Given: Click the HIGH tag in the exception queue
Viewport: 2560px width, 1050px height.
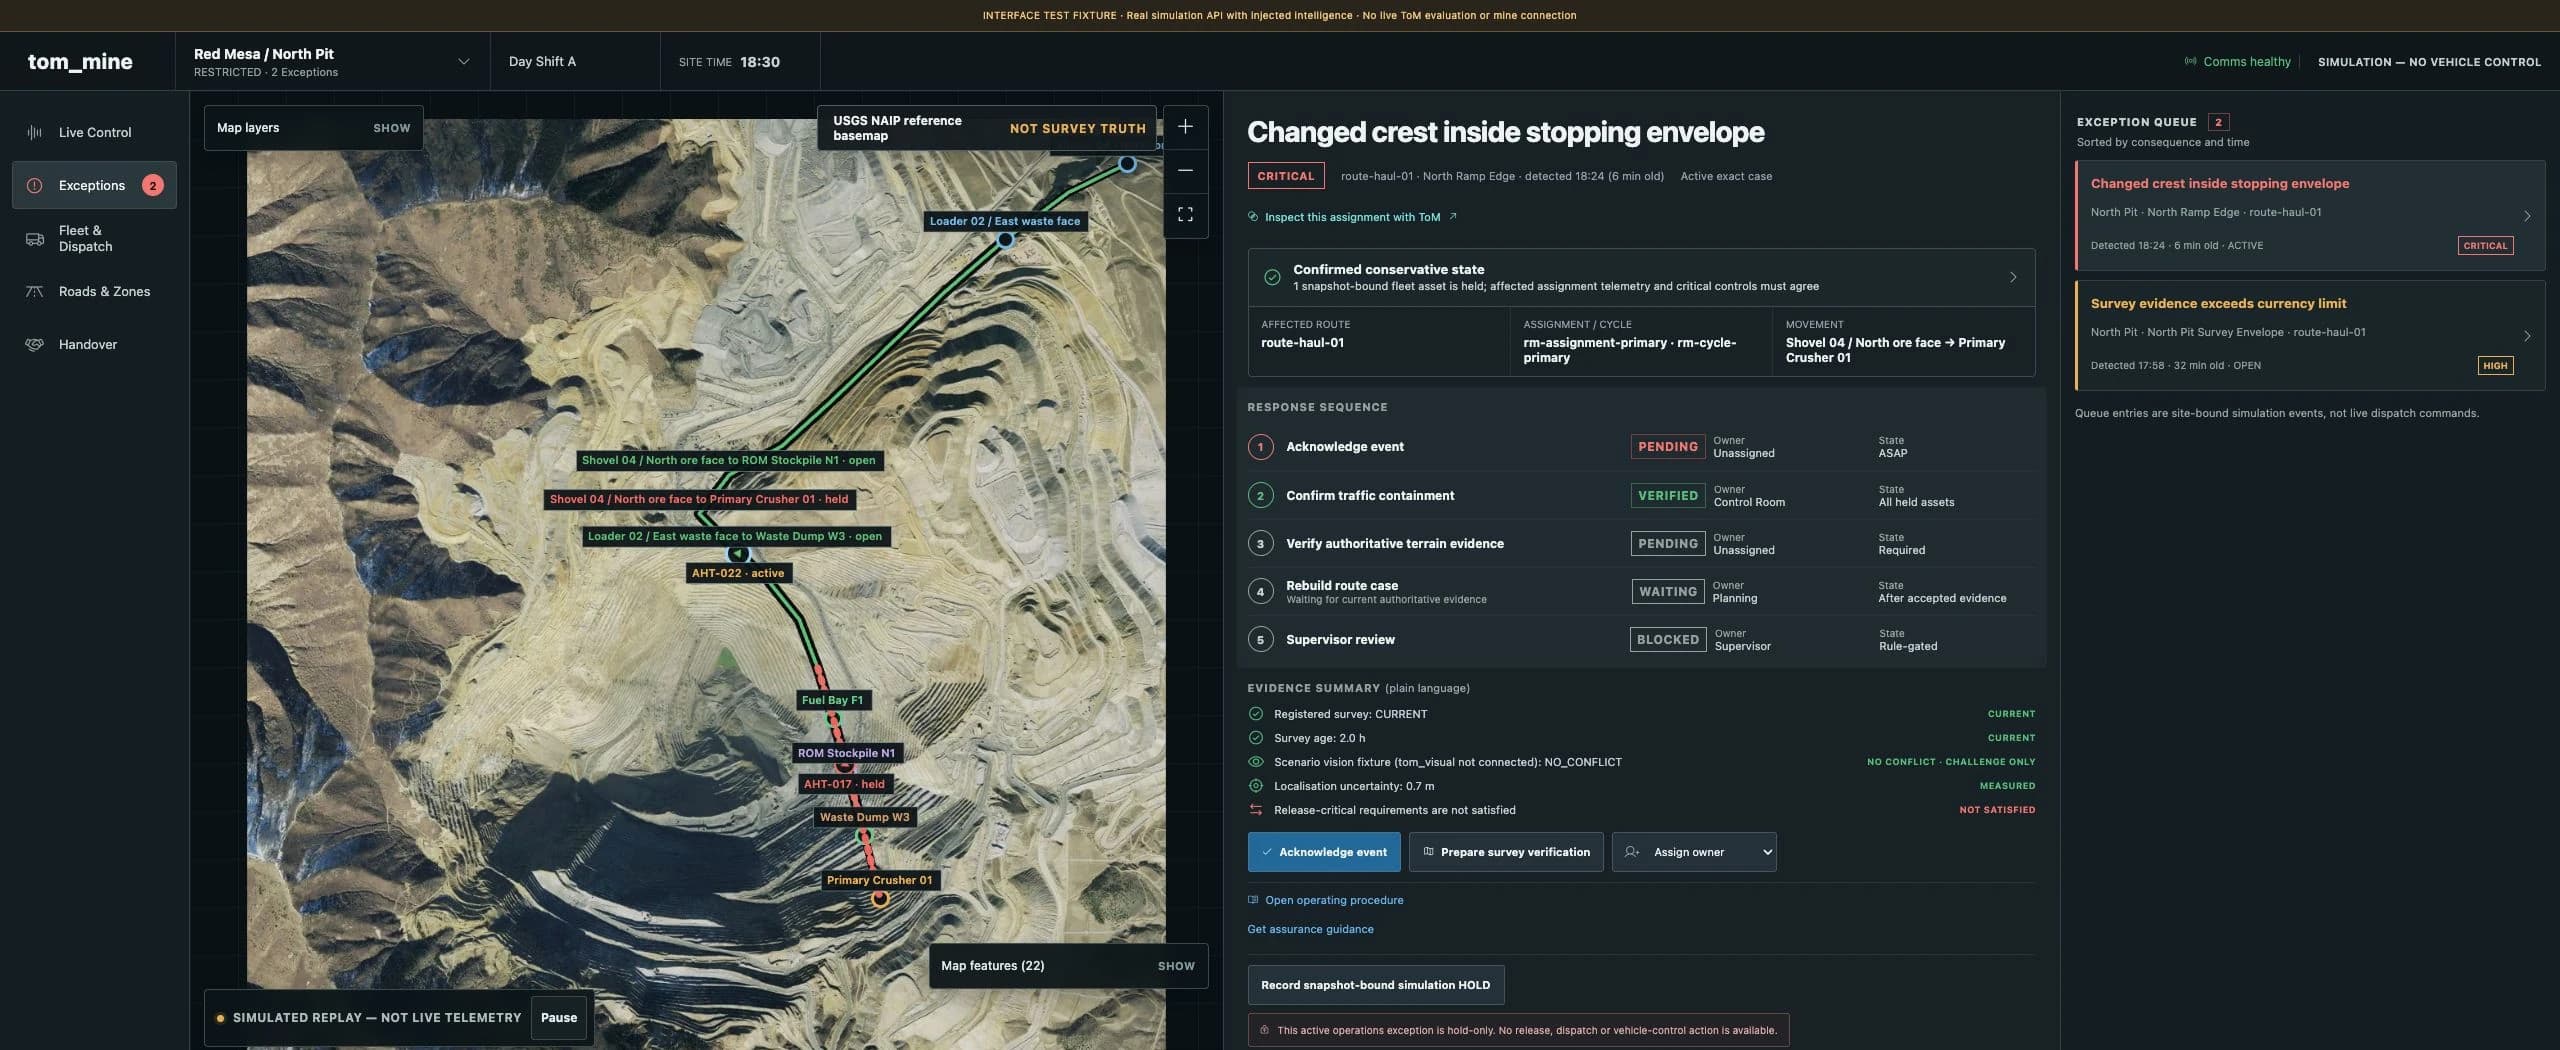Looking at the screenshot, I should [x=2495, y=365].
